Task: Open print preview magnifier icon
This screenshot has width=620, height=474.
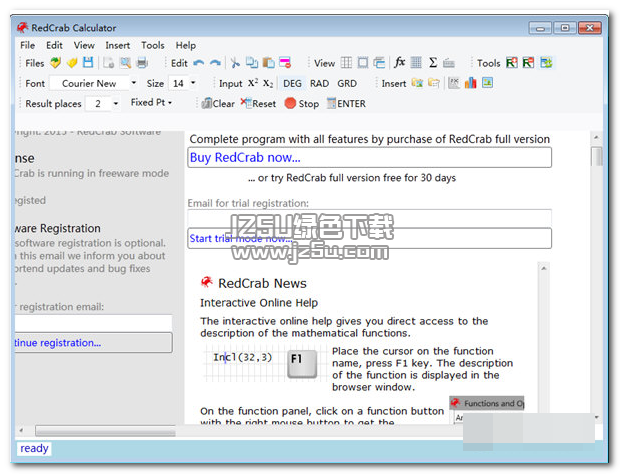Action: click(x=125, y=62)
